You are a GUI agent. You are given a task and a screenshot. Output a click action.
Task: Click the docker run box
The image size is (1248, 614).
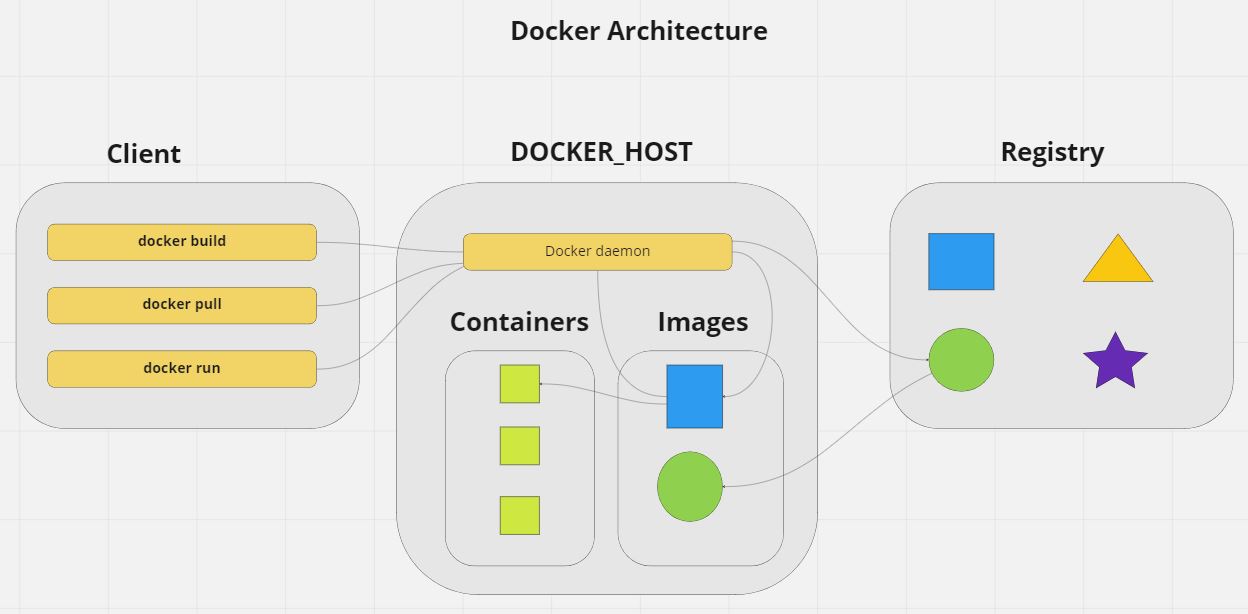click(181, 369)
